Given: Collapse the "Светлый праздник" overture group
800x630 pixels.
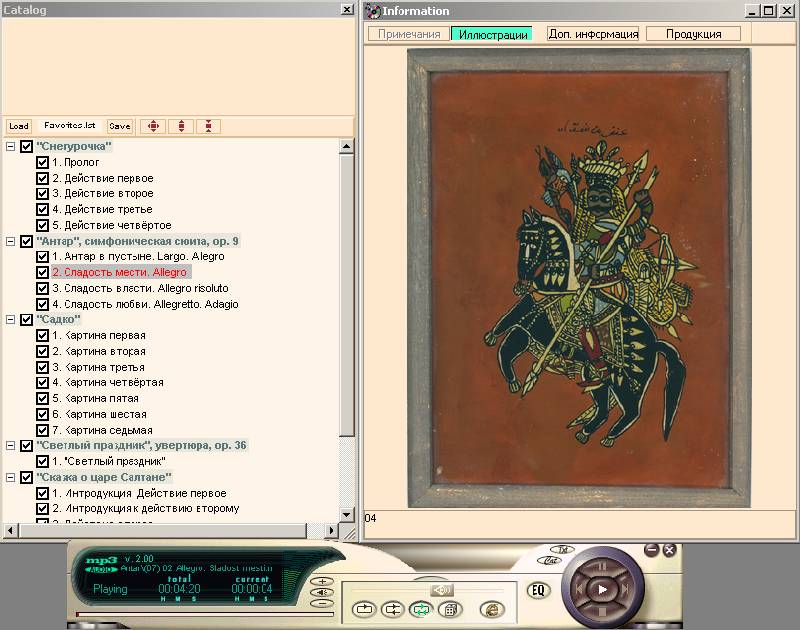Looking at the screenshot, I should click(10, 445).
